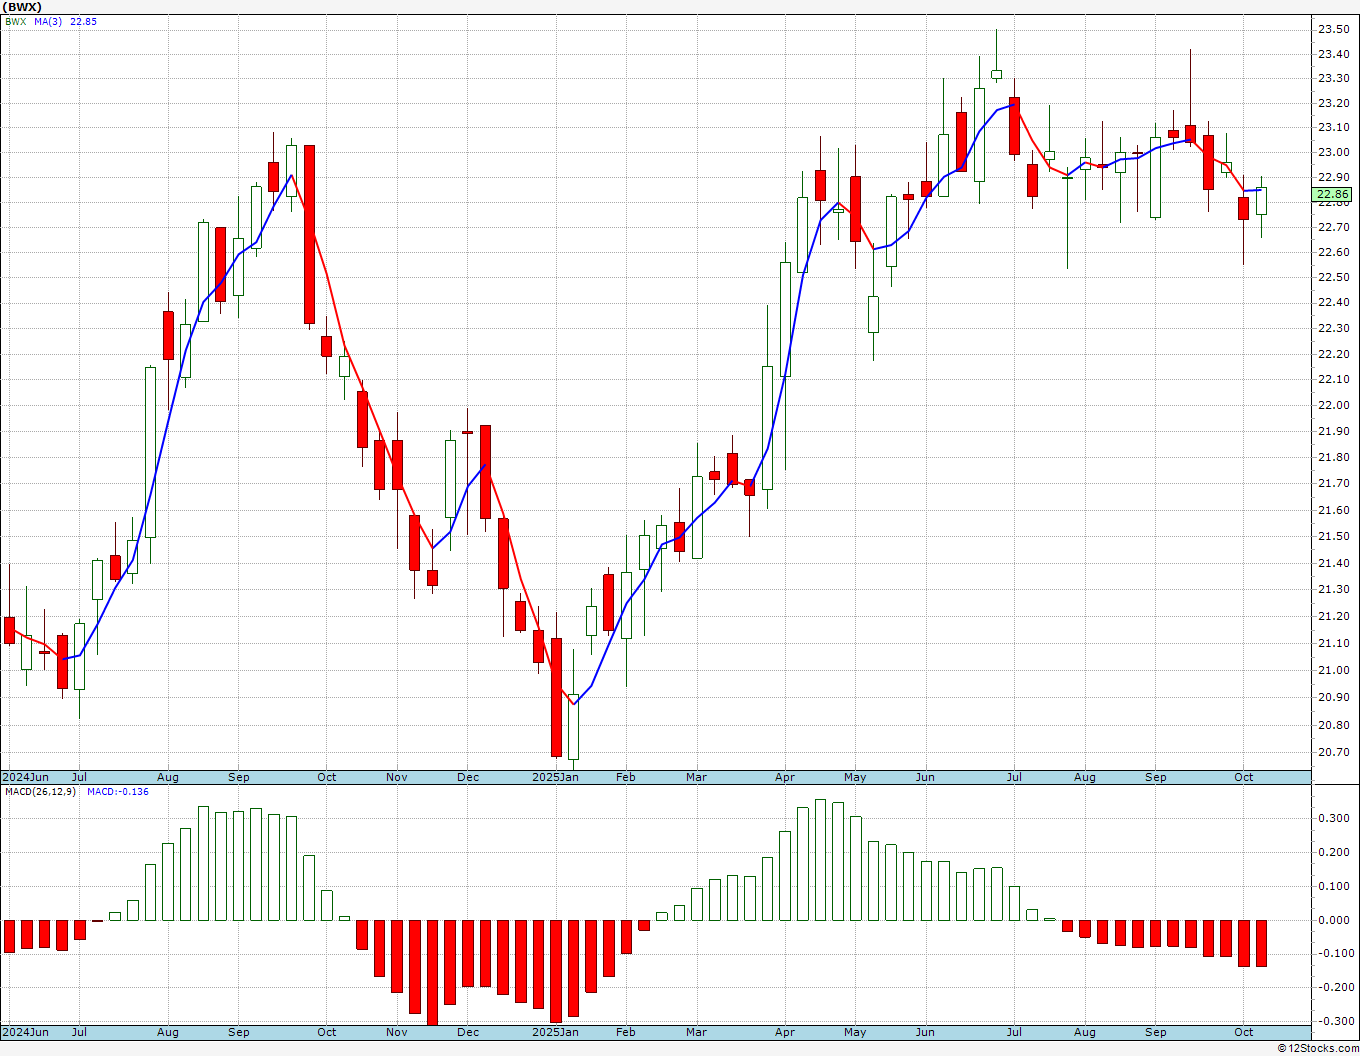Select 2025Jan on the MACD panel date axis
This screenshot has height=1056, width=1360.
click(555, 1032)
